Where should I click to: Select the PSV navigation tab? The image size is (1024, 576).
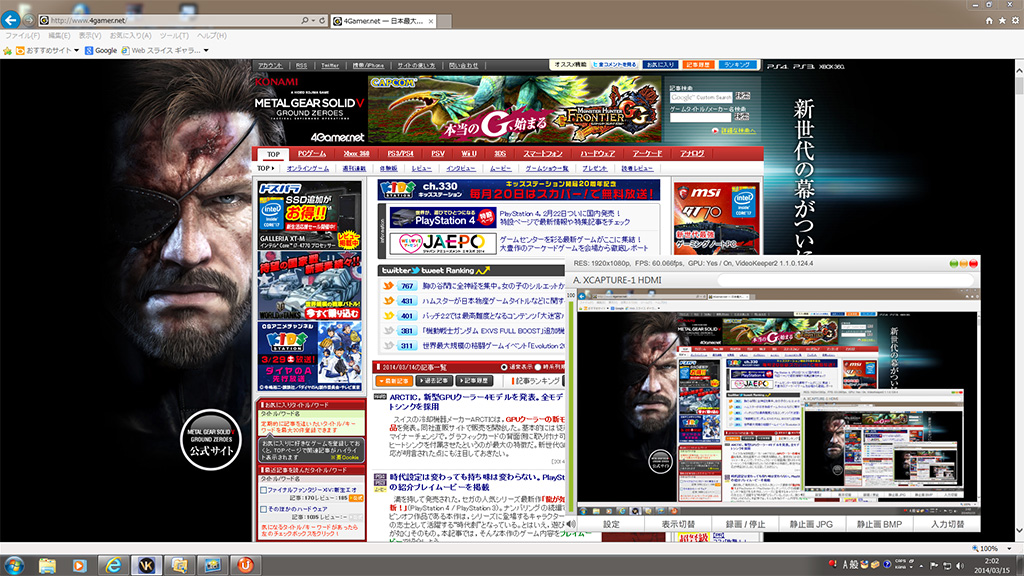tap(438, 154)
